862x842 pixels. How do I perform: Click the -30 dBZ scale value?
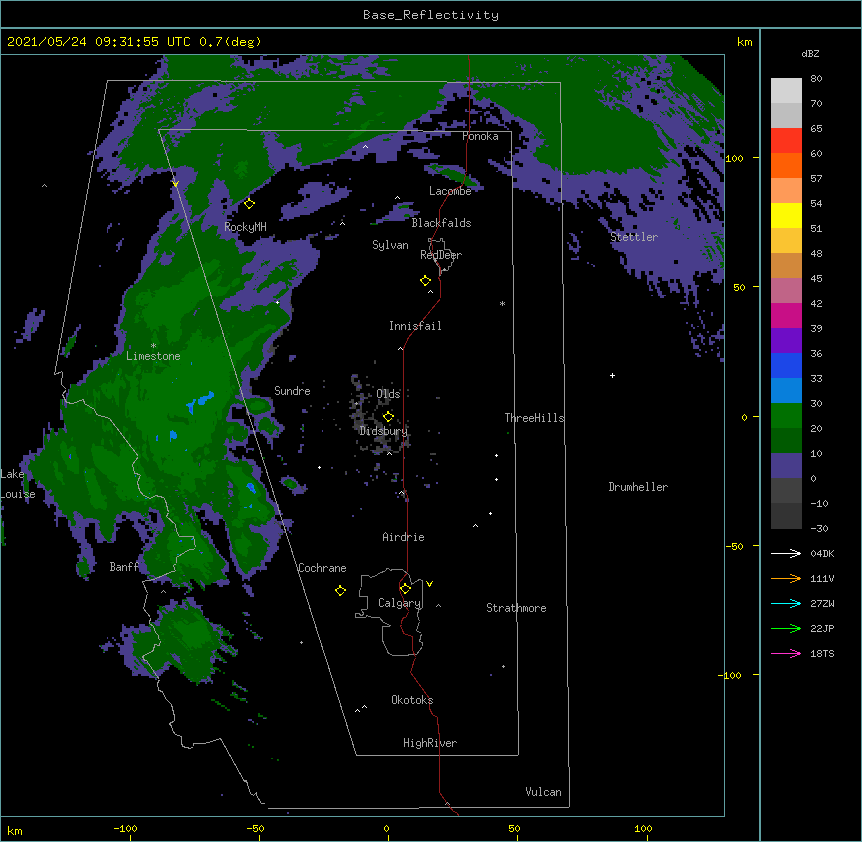819,529
